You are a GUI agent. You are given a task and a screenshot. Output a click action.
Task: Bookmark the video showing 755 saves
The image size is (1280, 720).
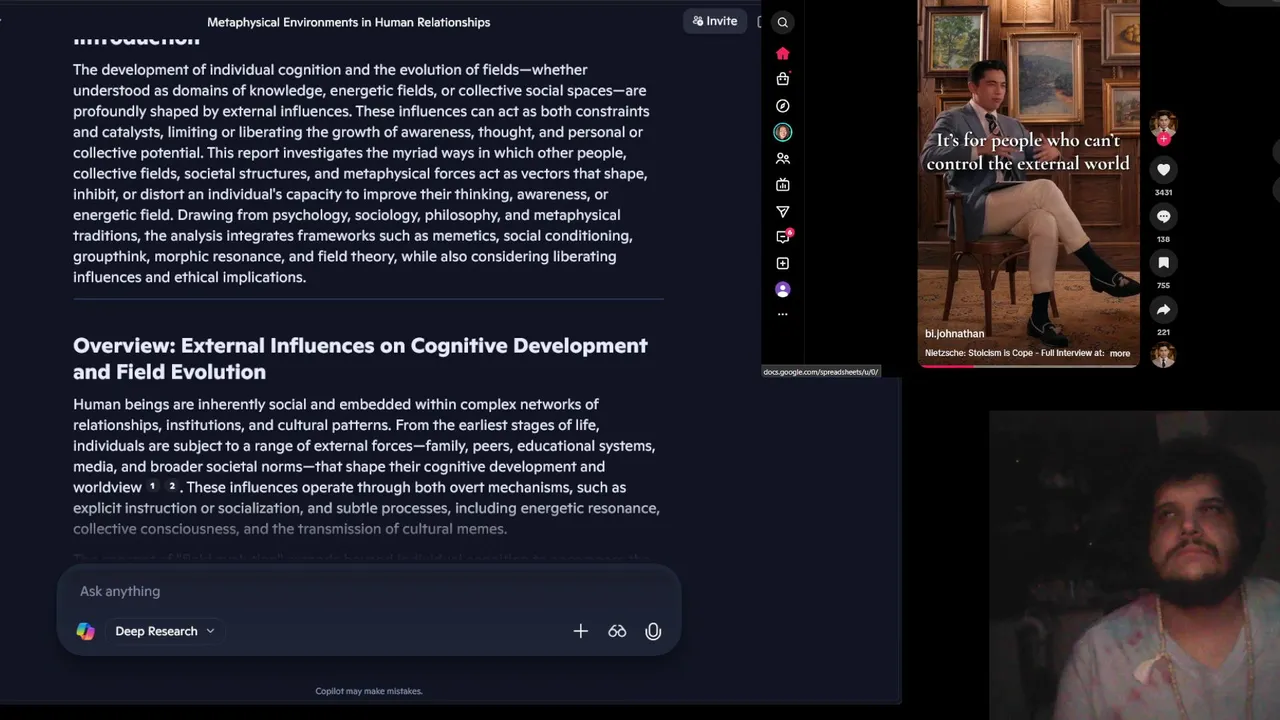coord(1163,263)
